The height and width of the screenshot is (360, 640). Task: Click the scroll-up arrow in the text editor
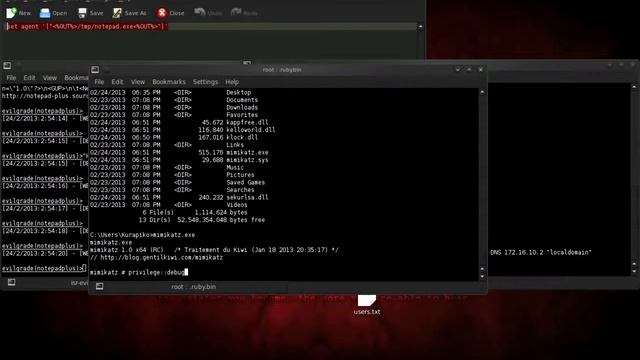tap(420, 27)
